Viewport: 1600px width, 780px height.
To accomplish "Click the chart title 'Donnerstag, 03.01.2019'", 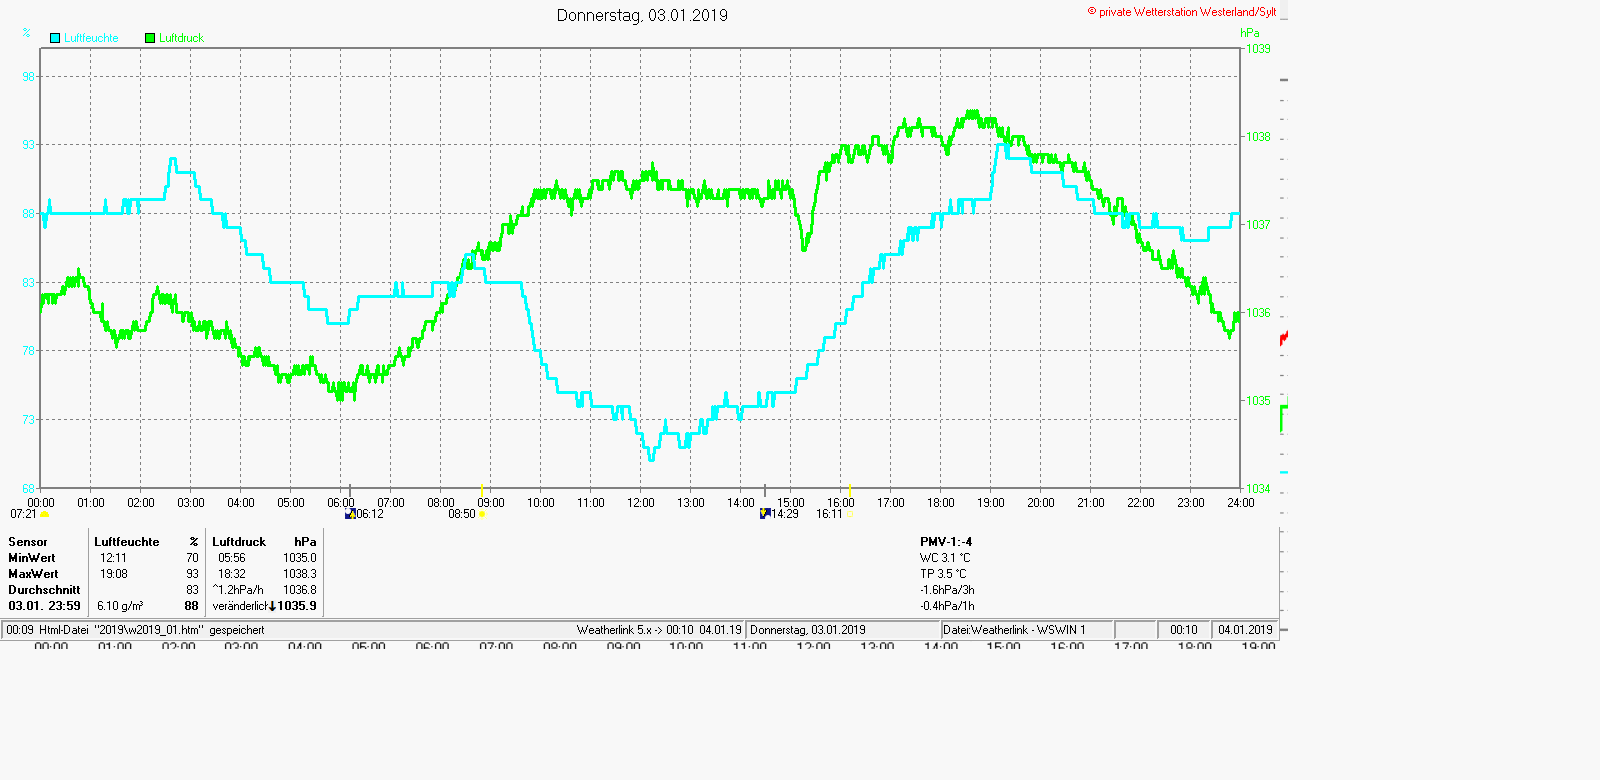I will coord(642,15).
